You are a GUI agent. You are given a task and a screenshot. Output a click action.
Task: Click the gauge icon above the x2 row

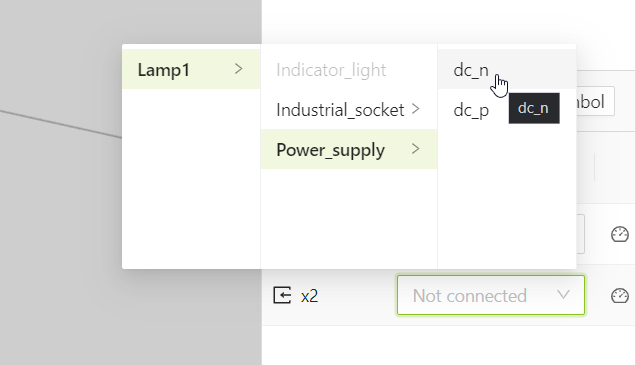point(619,234)
